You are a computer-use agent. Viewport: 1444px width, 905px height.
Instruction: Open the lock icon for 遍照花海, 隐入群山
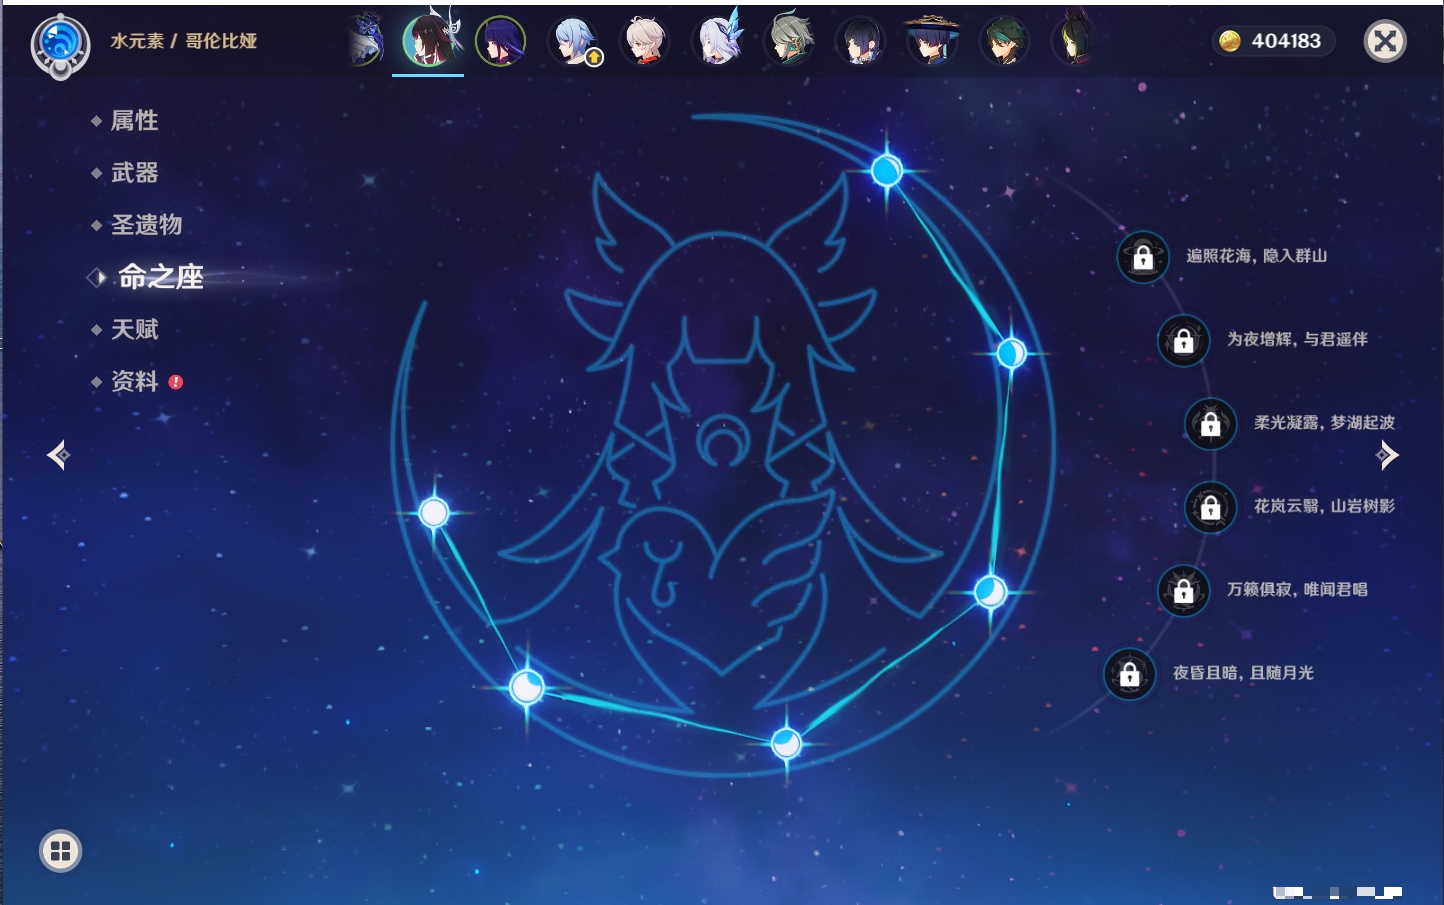1143,257
